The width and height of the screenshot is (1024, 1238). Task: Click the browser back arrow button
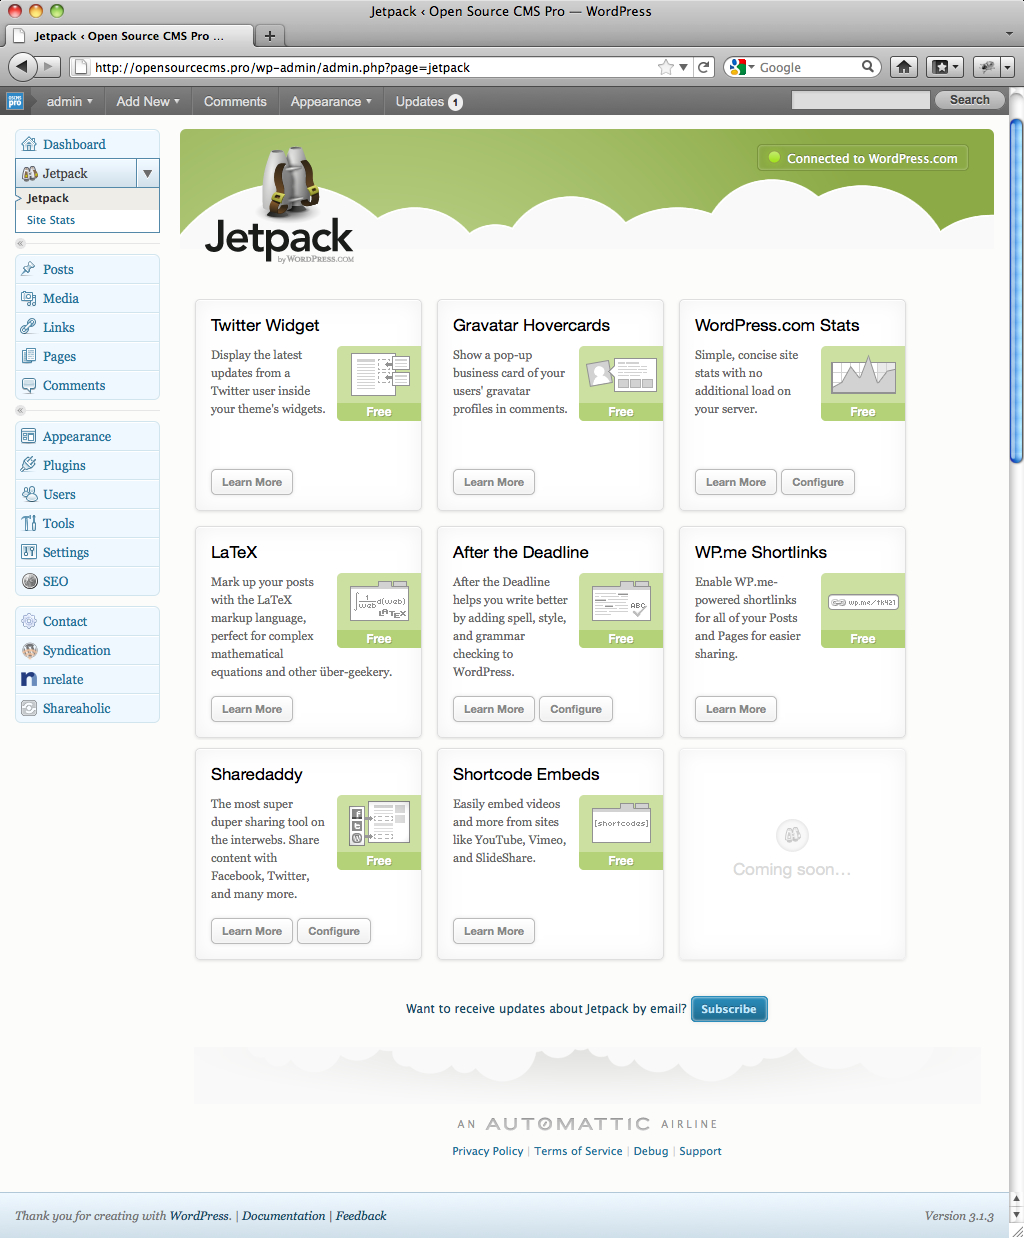(23, 67)
